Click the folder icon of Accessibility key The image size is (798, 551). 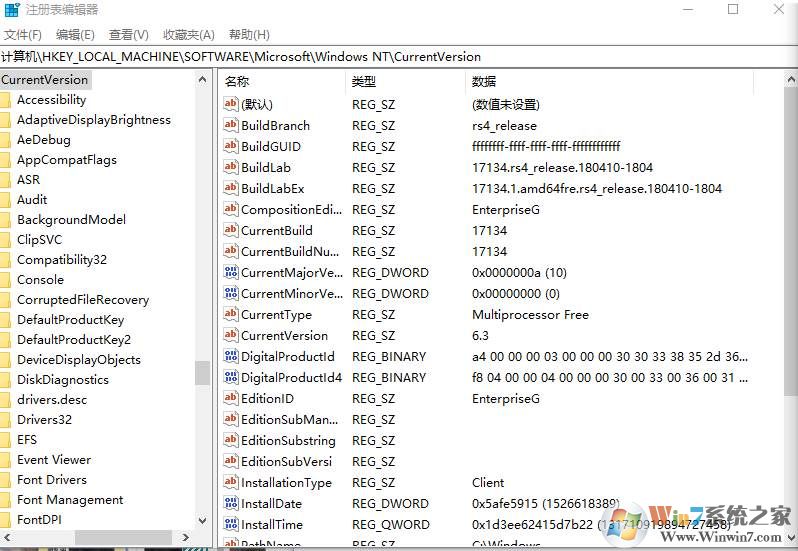pos(5,100)
